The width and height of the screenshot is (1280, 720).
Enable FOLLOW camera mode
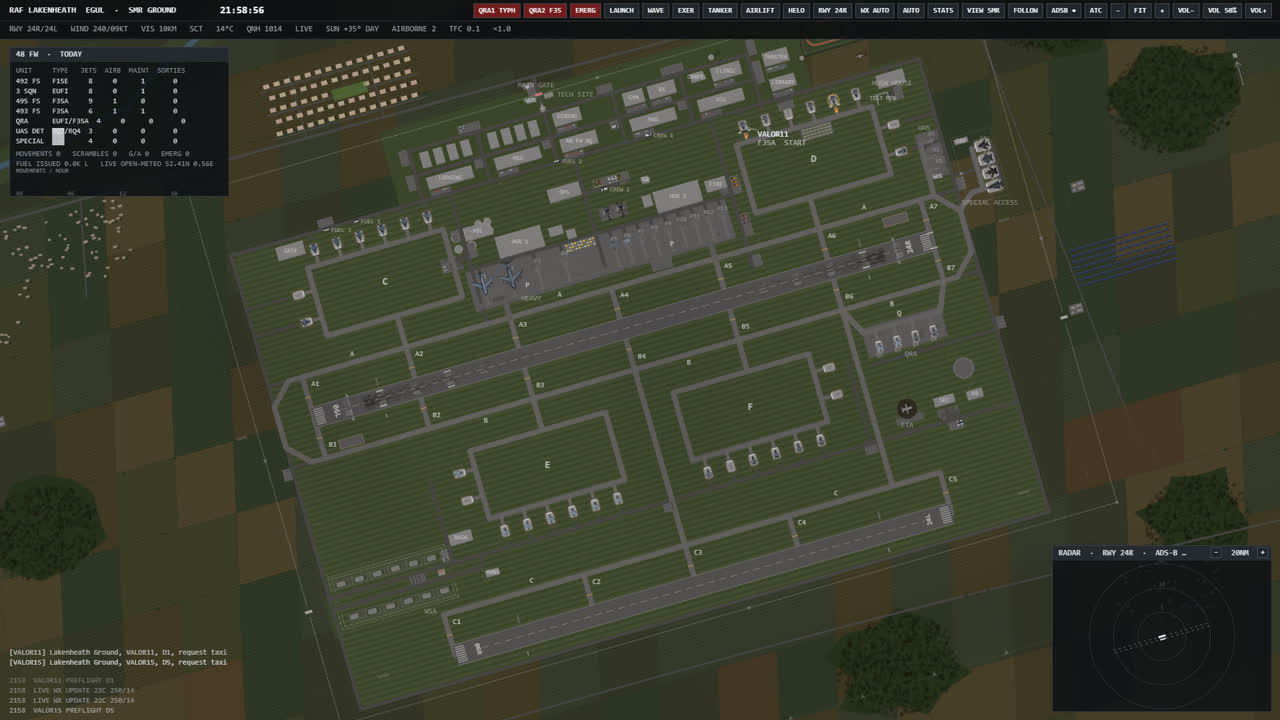1025,10
